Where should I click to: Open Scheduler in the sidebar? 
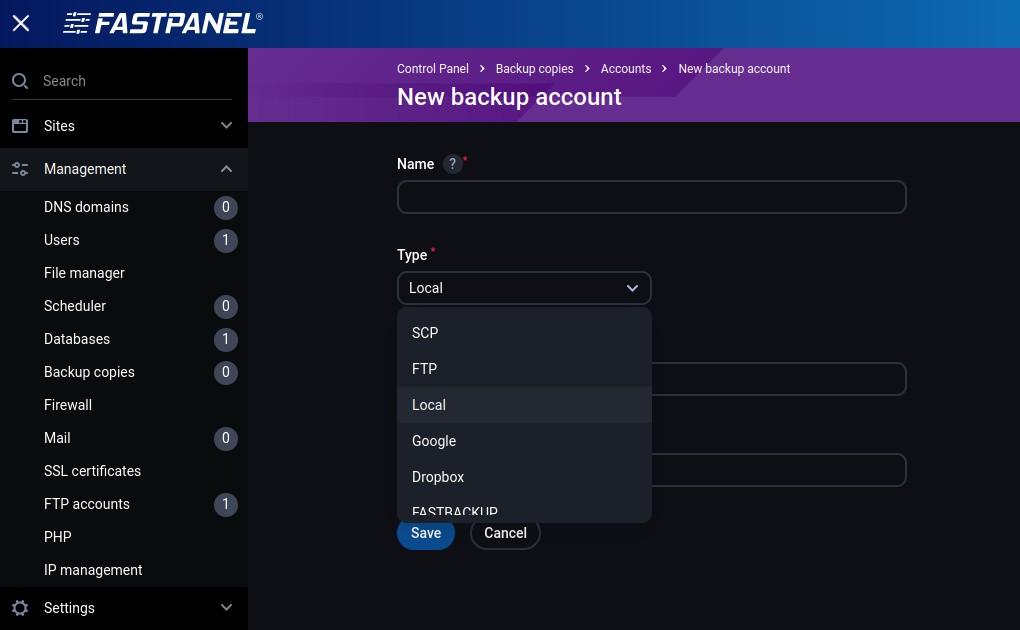75,306
